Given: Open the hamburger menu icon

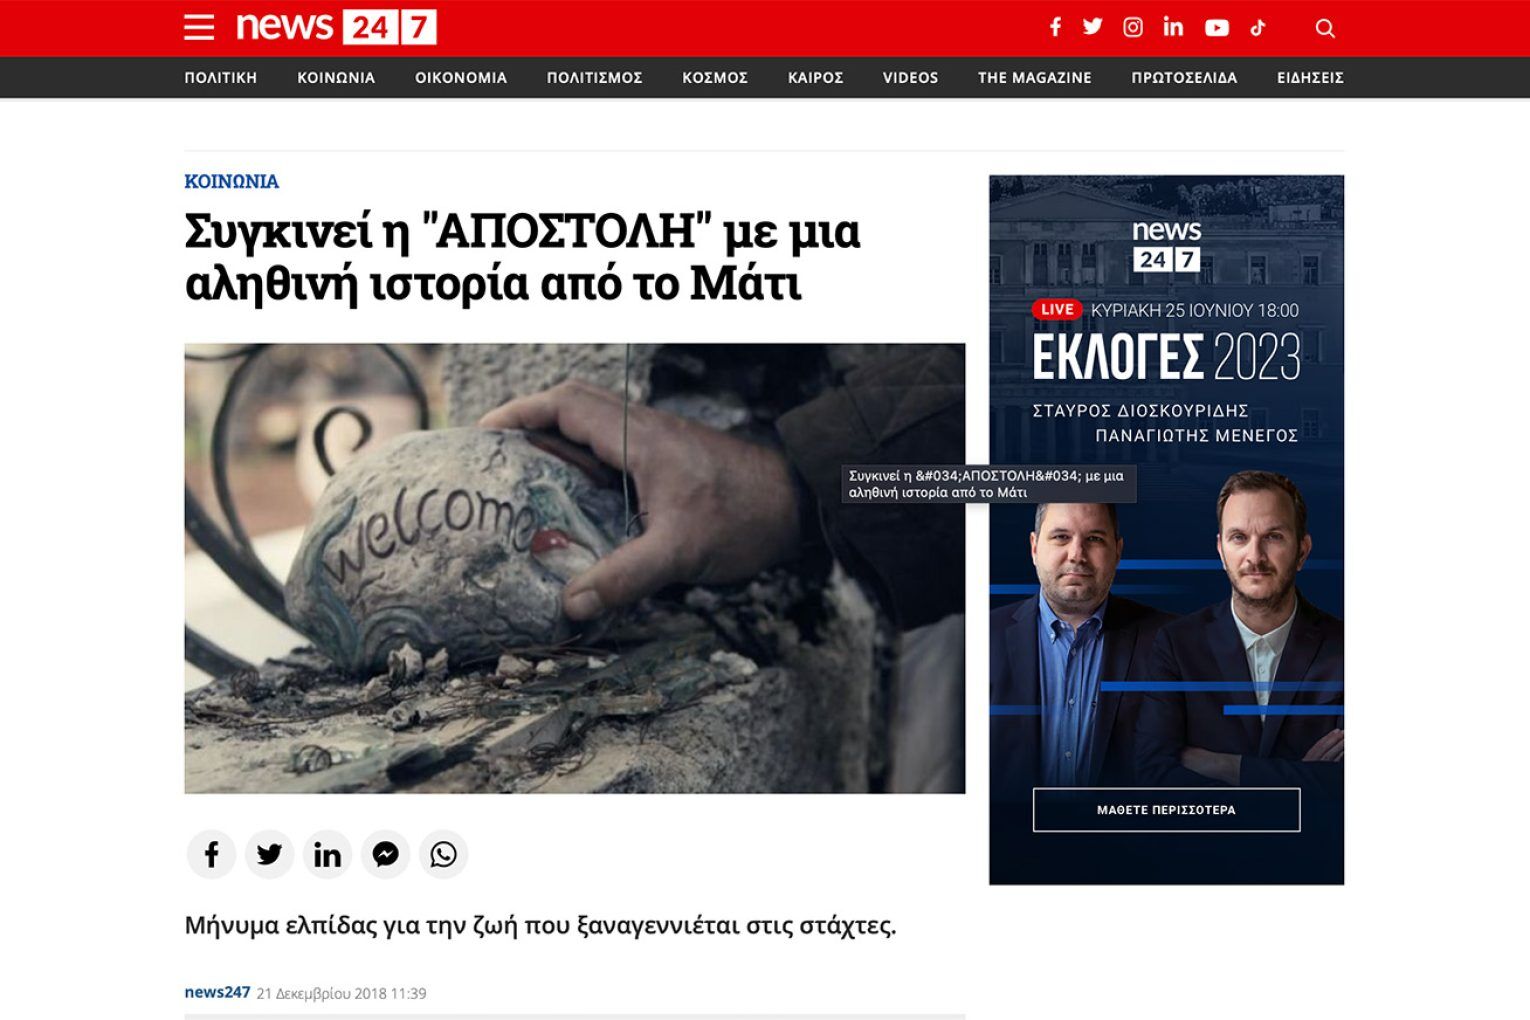Looking at the screenshot, I should click(199, 28).
